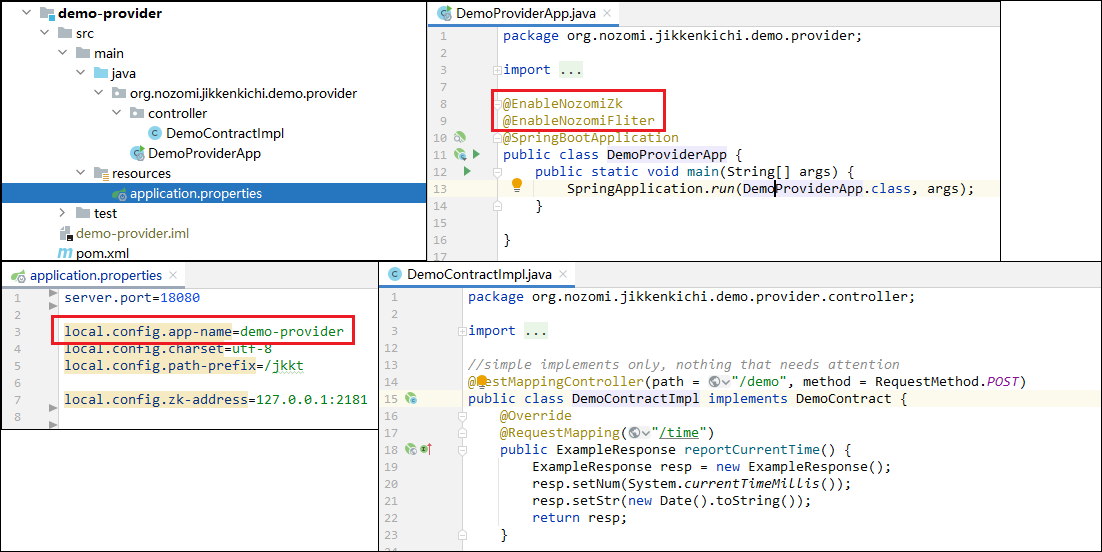
Task: Click Spring gutter icon beside DemoContractImpl class declaration
Action: click(x=412, y=398)
